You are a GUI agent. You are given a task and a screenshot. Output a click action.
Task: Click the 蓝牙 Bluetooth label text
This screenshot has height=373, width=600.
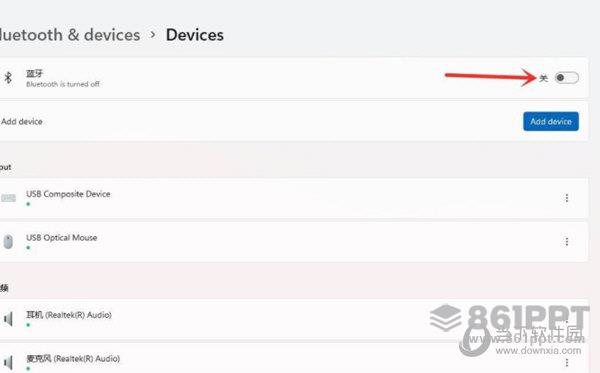click(34, 73)
